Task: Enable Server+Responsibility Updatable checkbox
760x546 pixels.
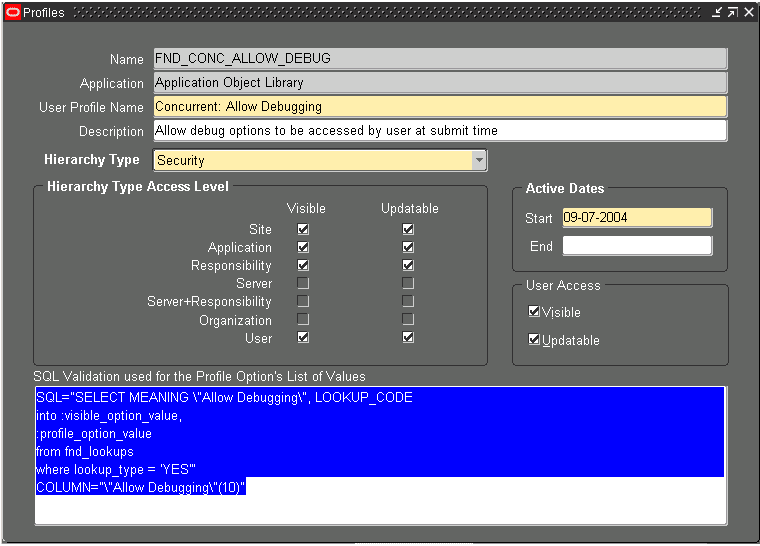Action: [408, 301]
